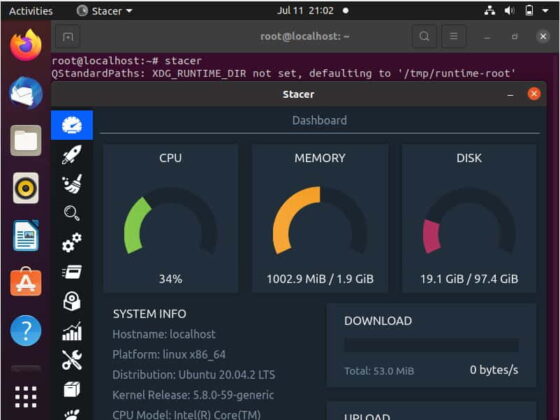Image resolution: width=560 pixels, height=420 pixels.
Task: Click DISK usage gauge
Action: (x=469, y=221)
